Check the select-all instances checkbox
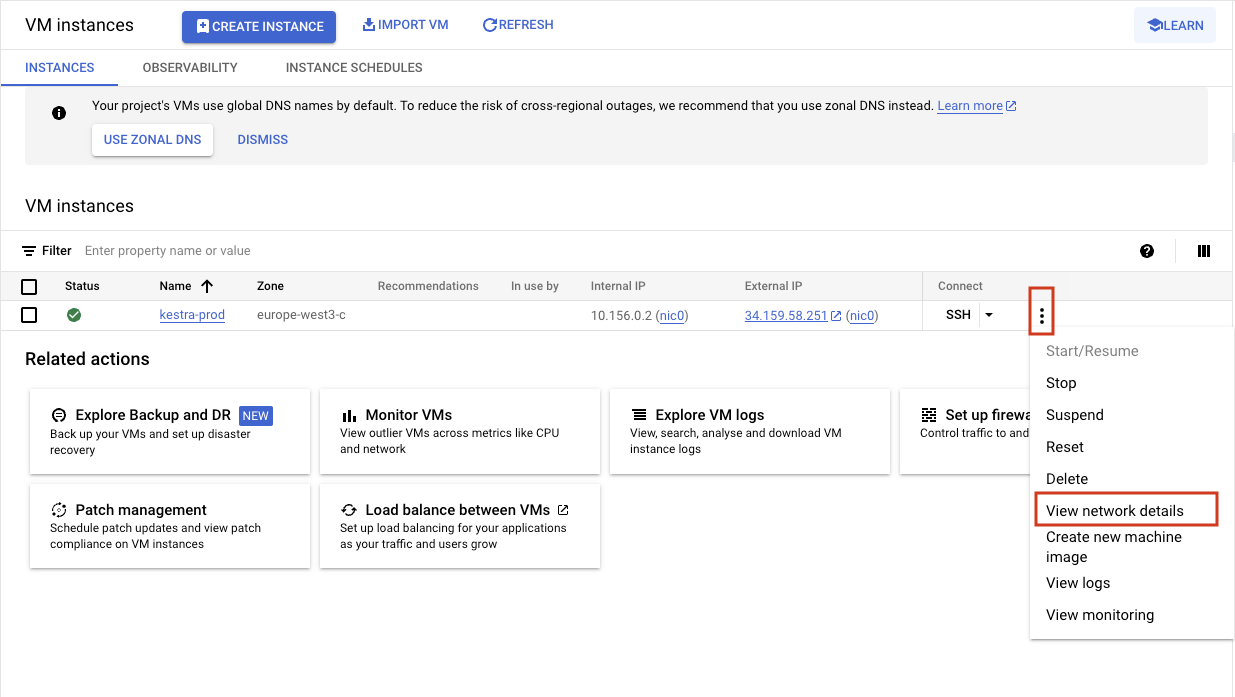Viewport: 1235px width, 697px height. (x=29, y=286)
